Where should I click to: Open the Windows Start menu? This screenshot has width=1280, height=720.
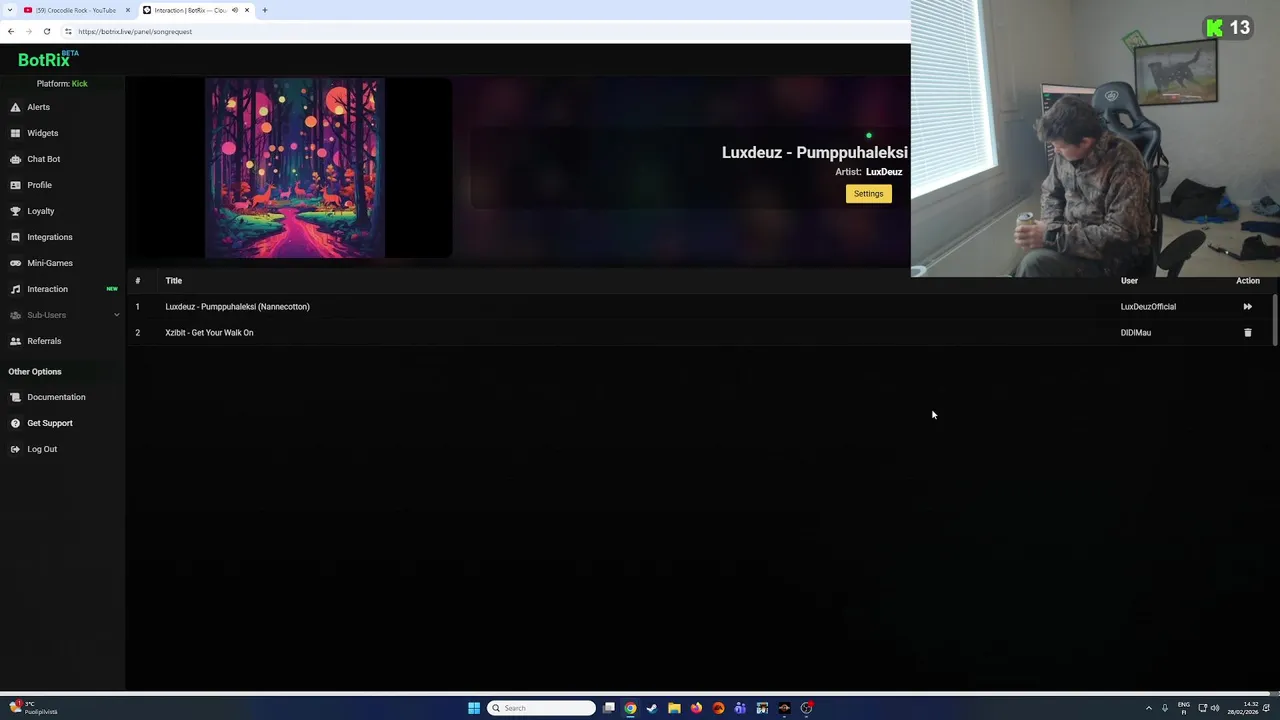(474, 708)
